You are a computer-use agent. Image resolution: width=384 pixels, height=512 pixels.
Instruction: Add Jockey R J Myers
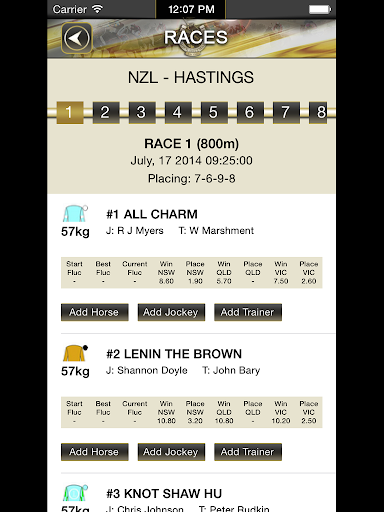[171, 312]
